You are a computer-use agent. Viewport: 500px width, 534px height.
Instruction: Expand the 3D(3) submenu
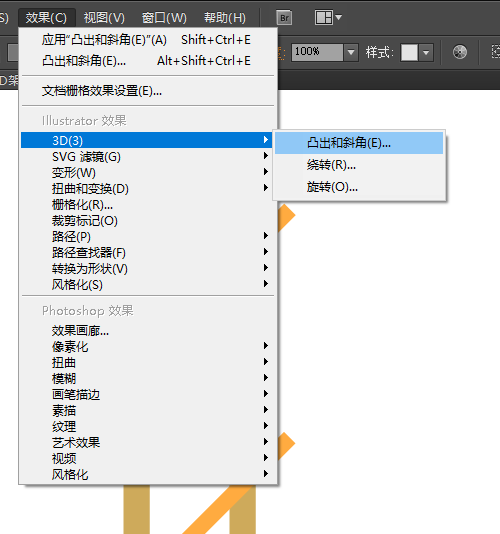(x=146, y=140)
